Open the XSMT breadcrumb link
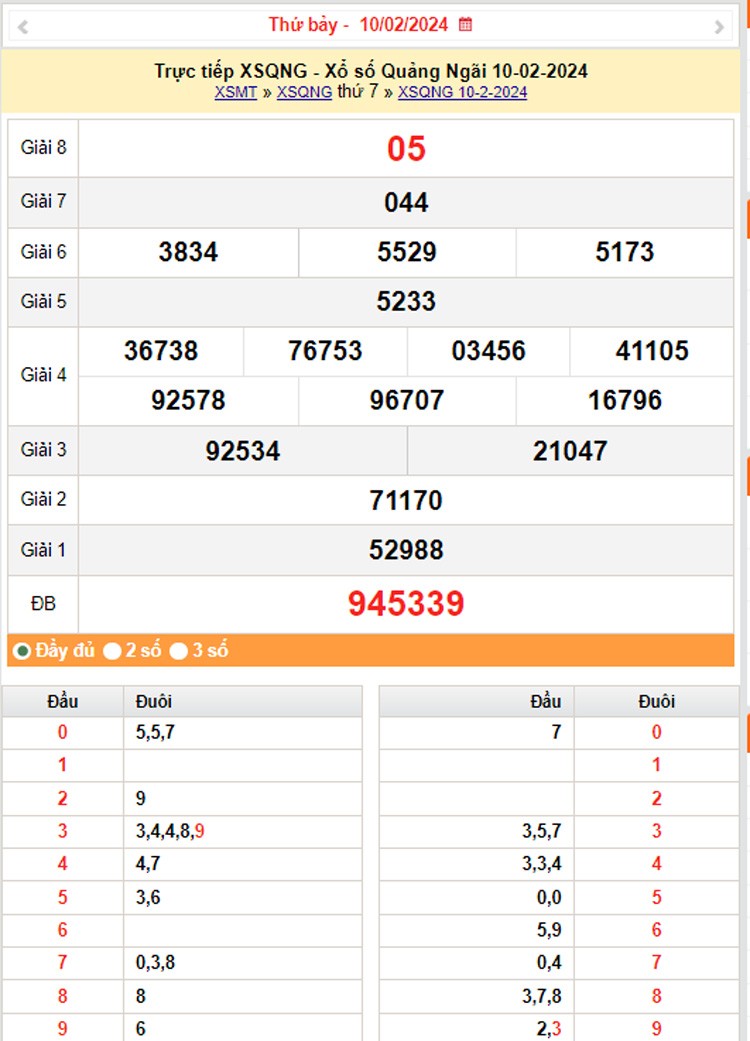The width and height of the screenshot is (750, 1041). 235,92
